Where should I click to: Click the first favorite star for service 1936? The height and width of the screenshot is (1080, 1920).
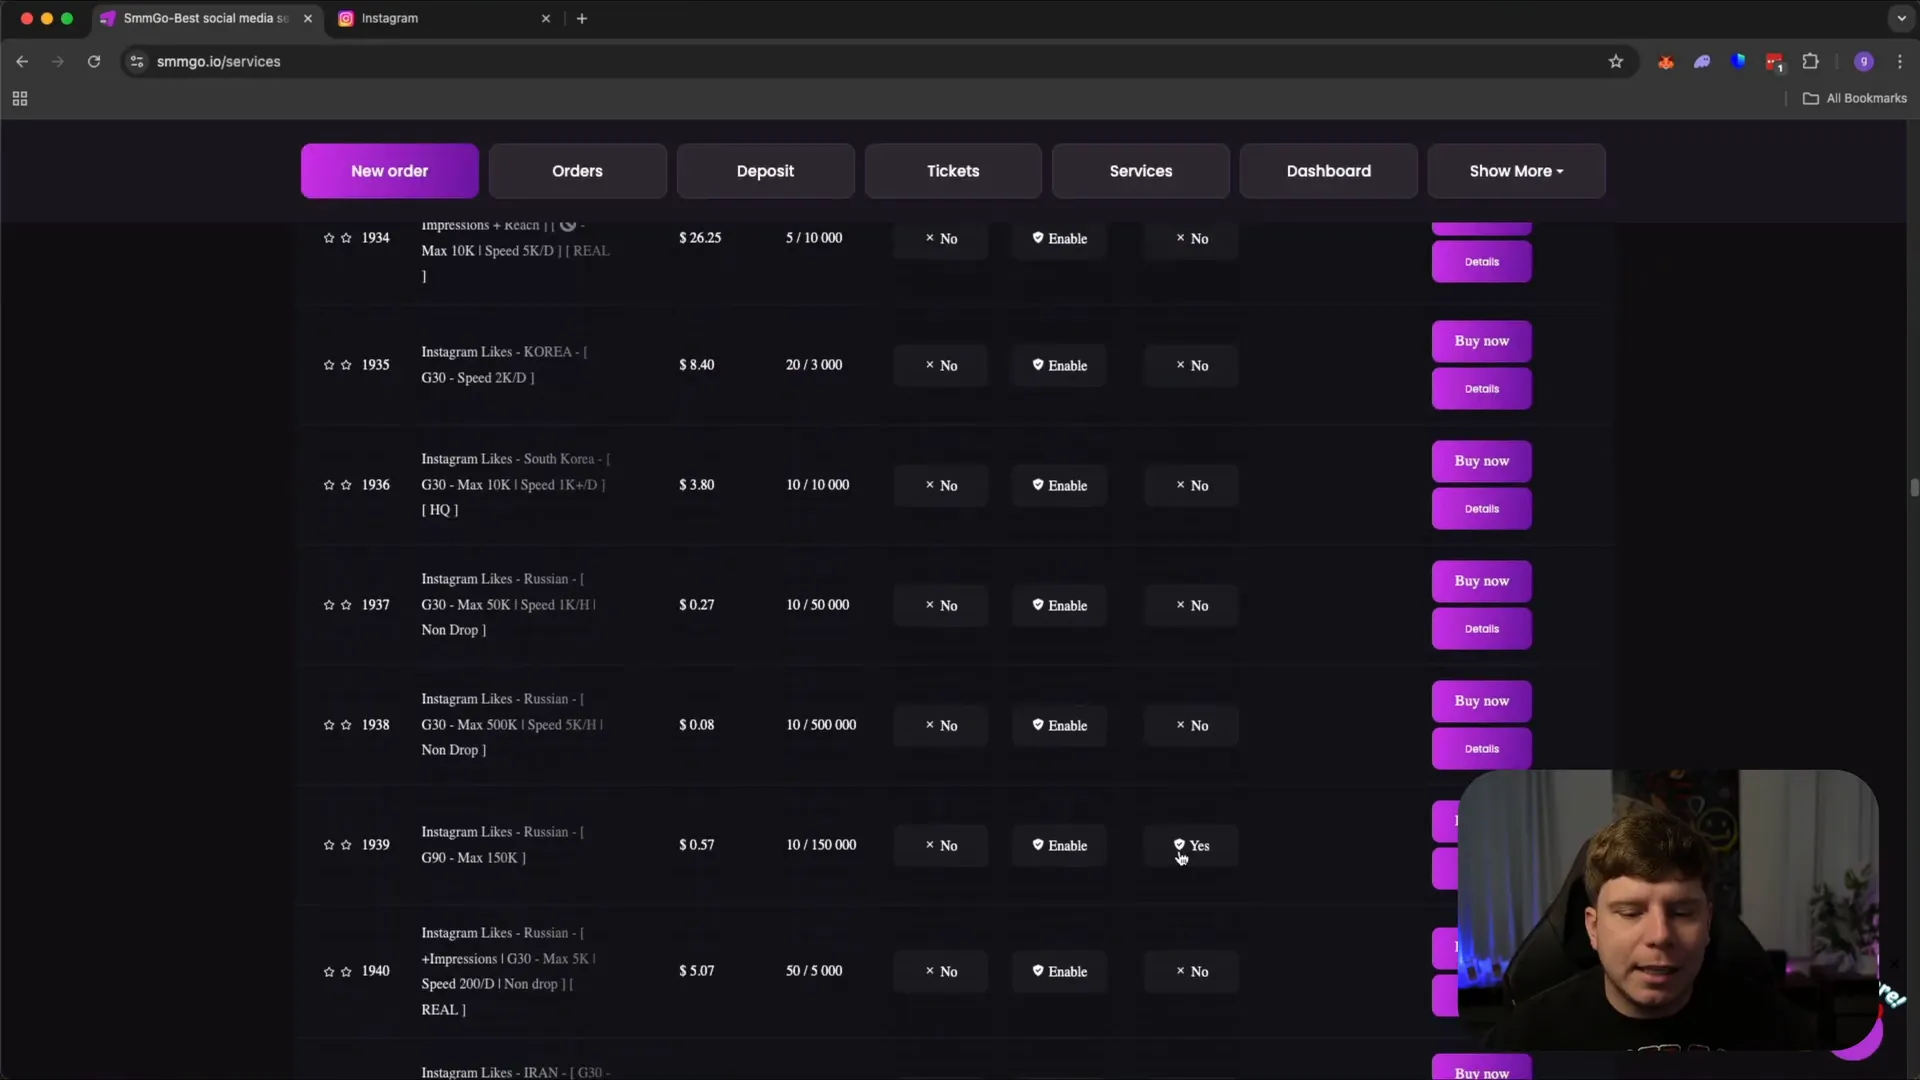(x=329, y=485)
